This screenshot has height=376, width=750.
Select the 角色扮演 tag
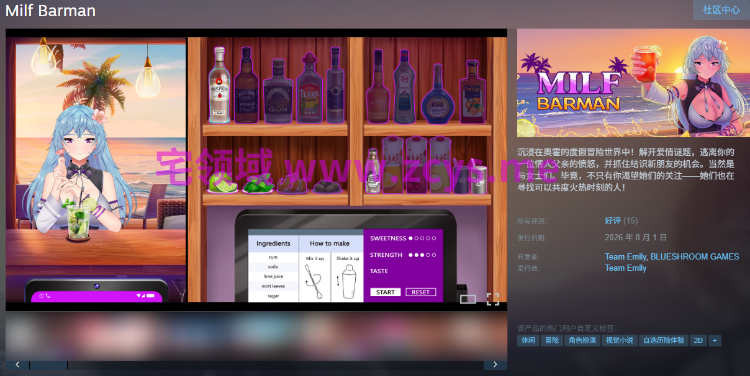pos(582,341)
